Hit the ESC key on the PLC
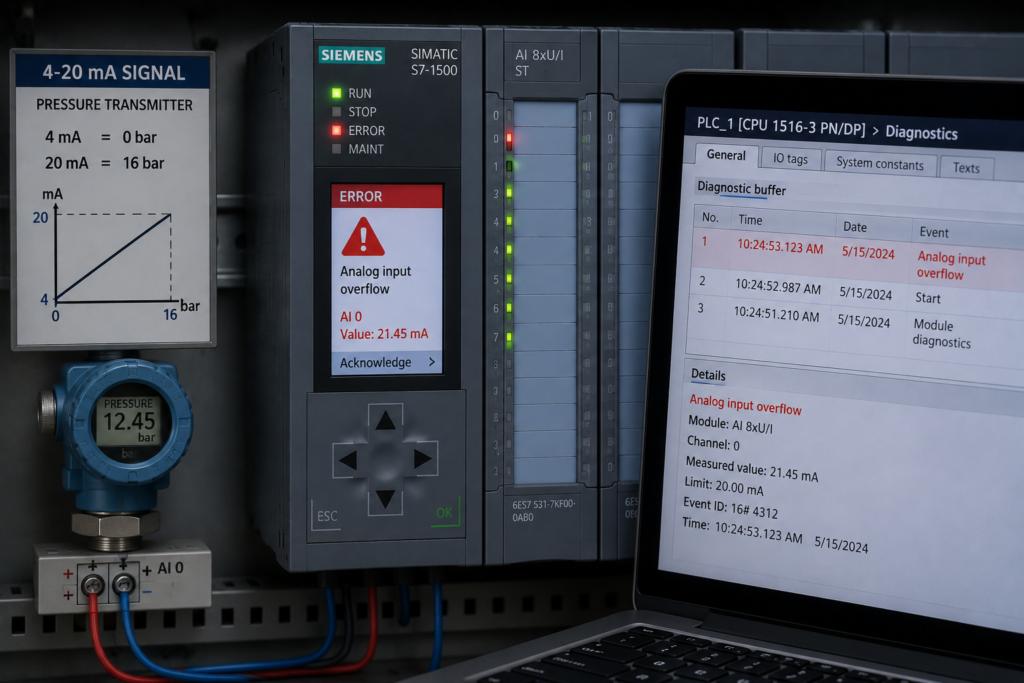This screenshot has width=1024, height=683. click(327, 516)
